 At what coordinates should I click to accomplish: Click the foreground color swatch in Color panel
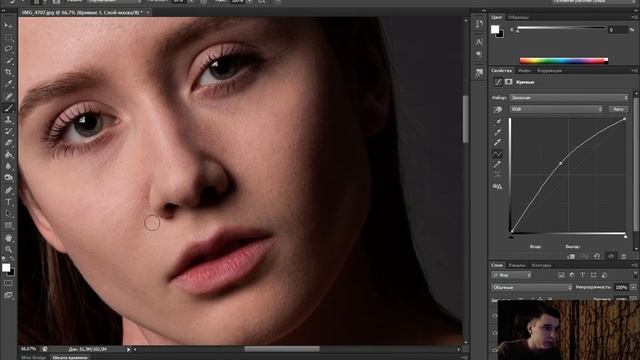click(x=495, y=29)
